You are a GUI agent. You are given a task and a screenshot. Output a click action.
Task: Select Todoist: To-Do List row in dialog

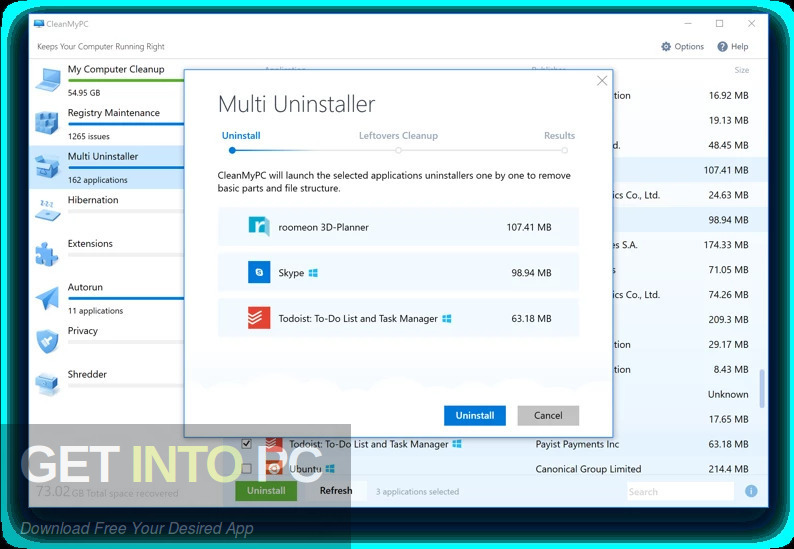click(x=358, y=319)
